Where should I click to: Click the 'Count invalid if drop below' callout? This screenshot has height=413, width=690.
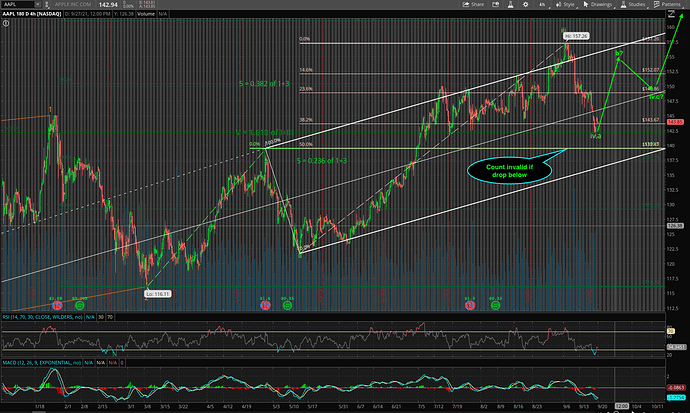coord(513,169)
